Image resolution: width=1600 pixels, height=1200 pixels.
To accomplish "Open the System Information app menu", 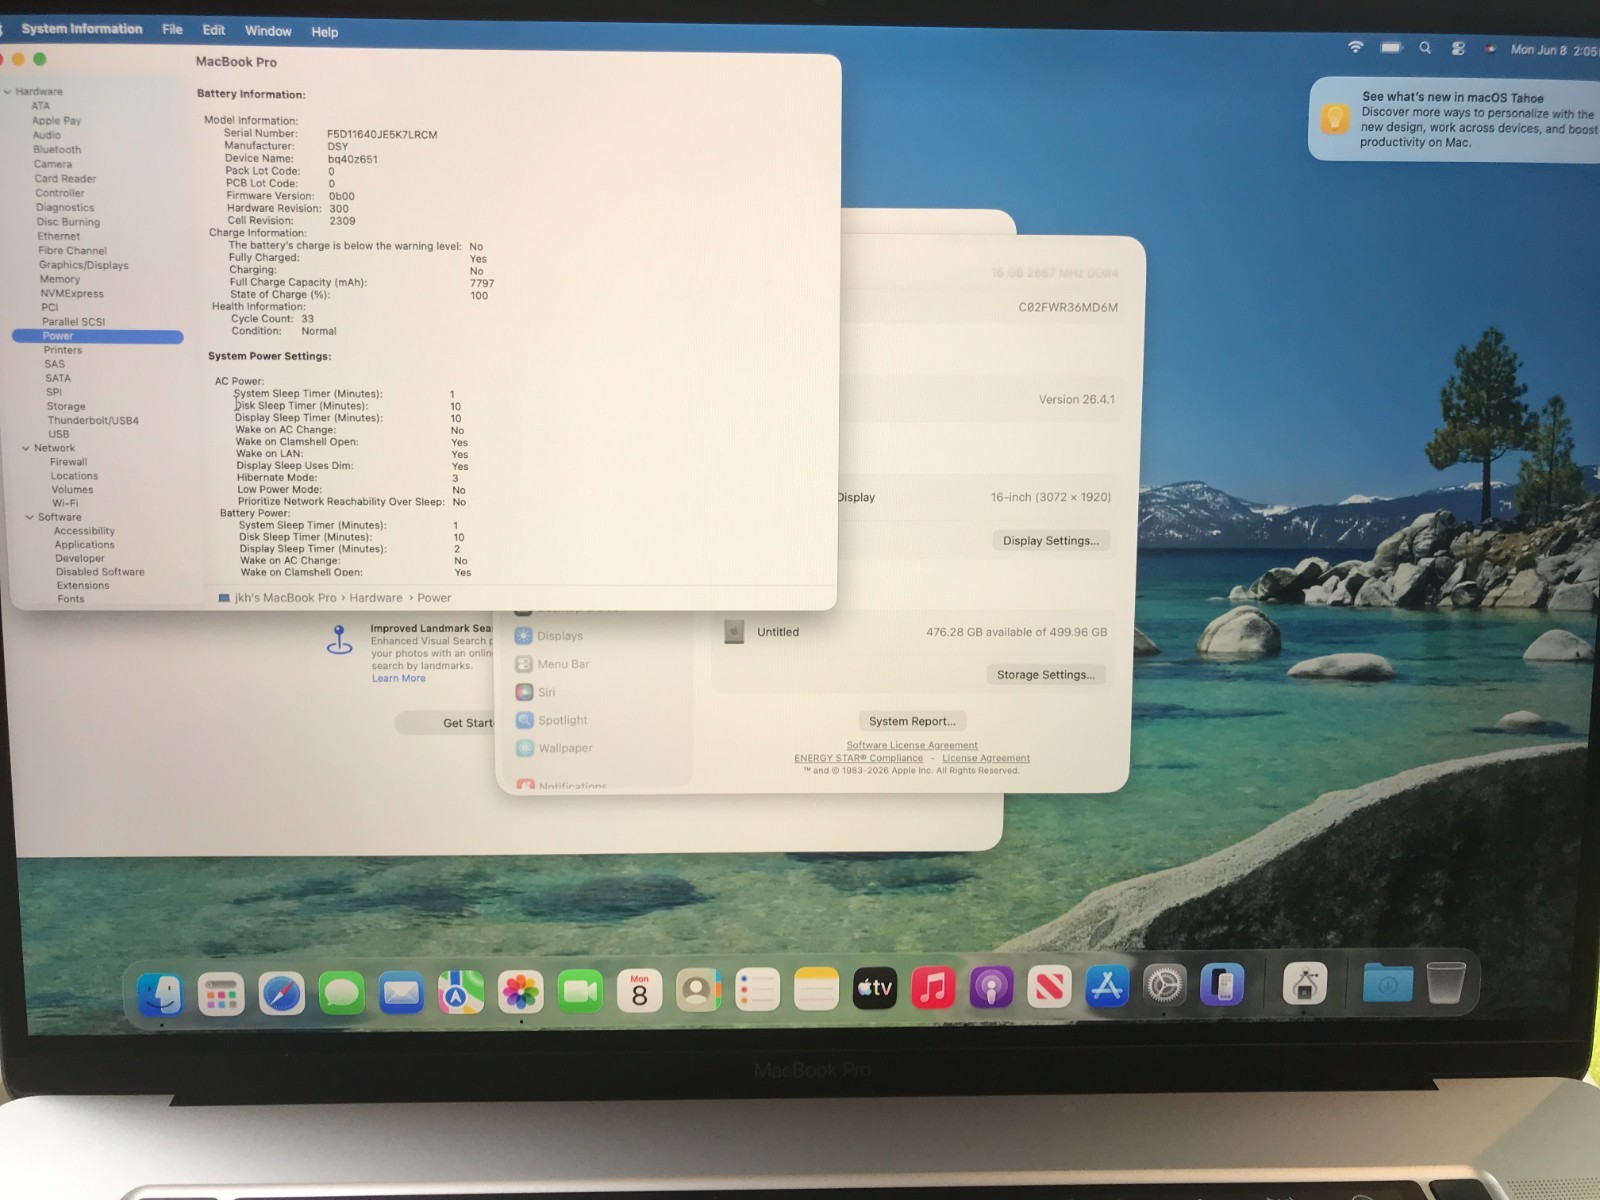I will pos(82,29).
